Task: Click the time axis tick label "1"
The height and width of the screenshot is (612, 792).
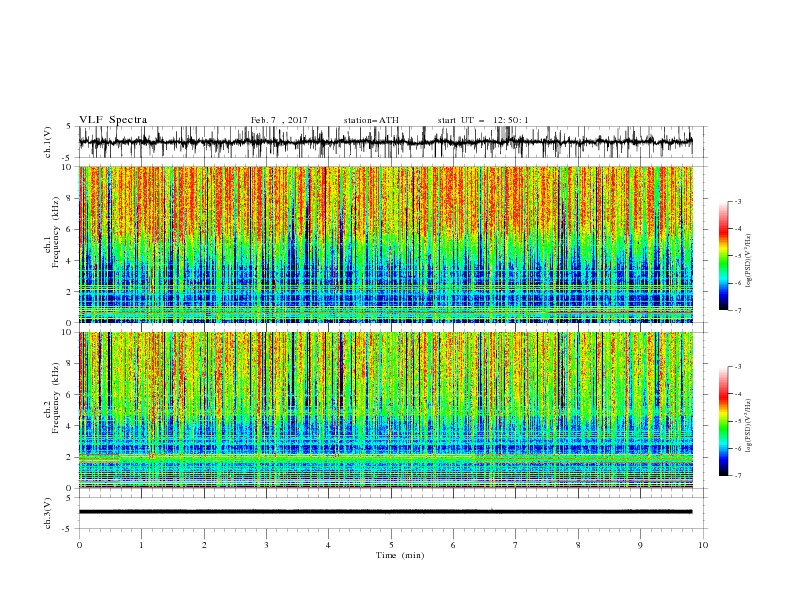Action: (x=141, y=545)
